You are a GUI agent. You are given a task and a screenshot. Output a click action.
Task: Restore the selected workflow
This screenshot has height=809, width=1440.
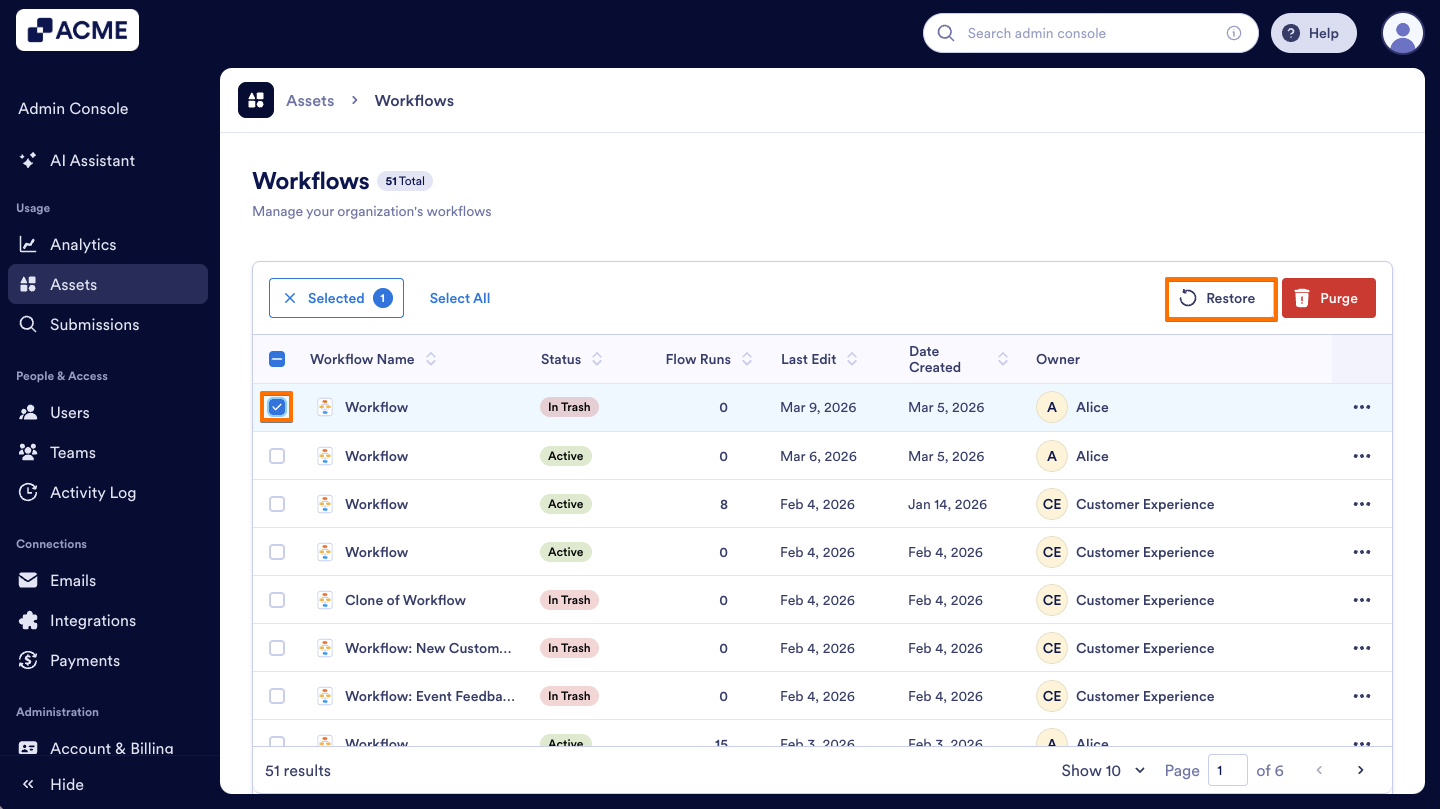coord(1221,298)
